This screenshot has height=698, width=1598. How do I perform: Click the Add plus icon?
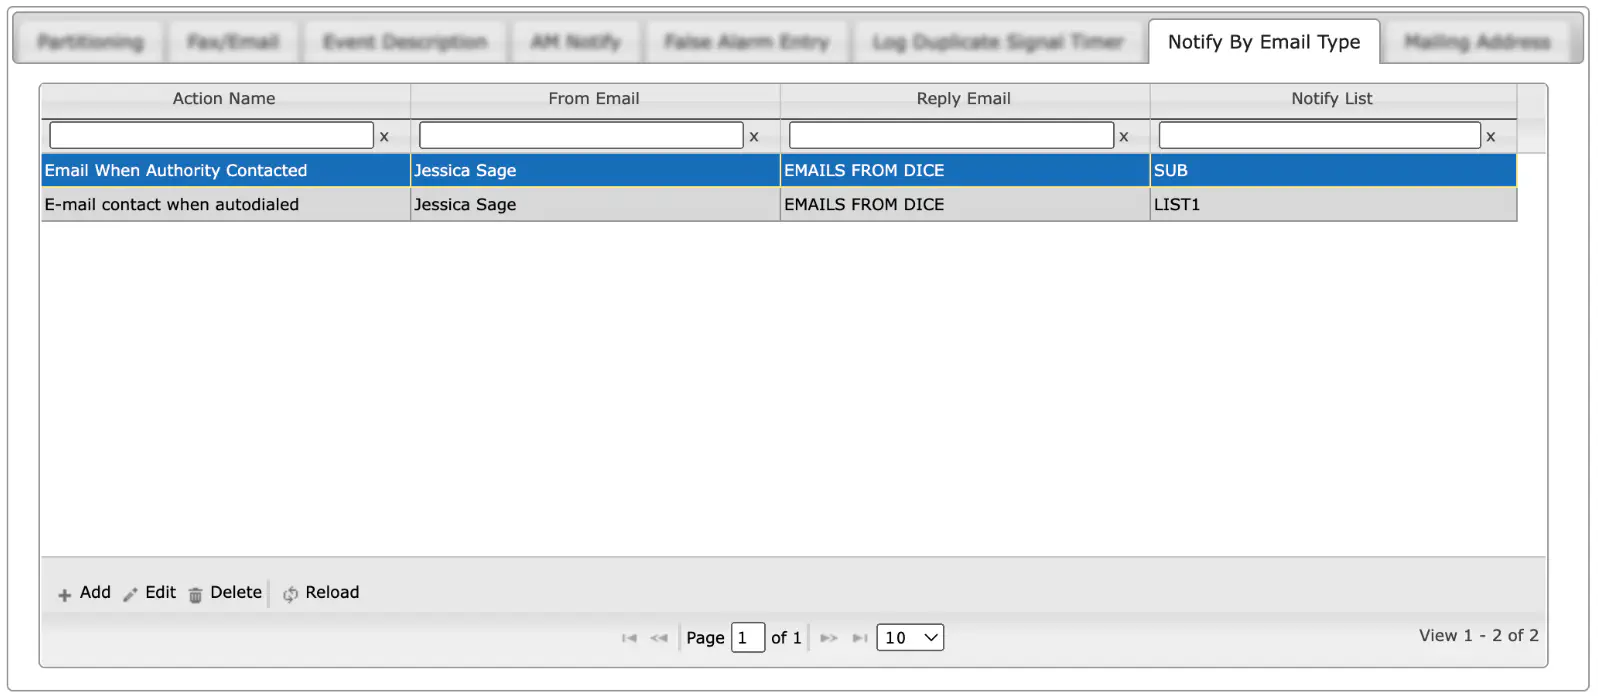[64, 595]
